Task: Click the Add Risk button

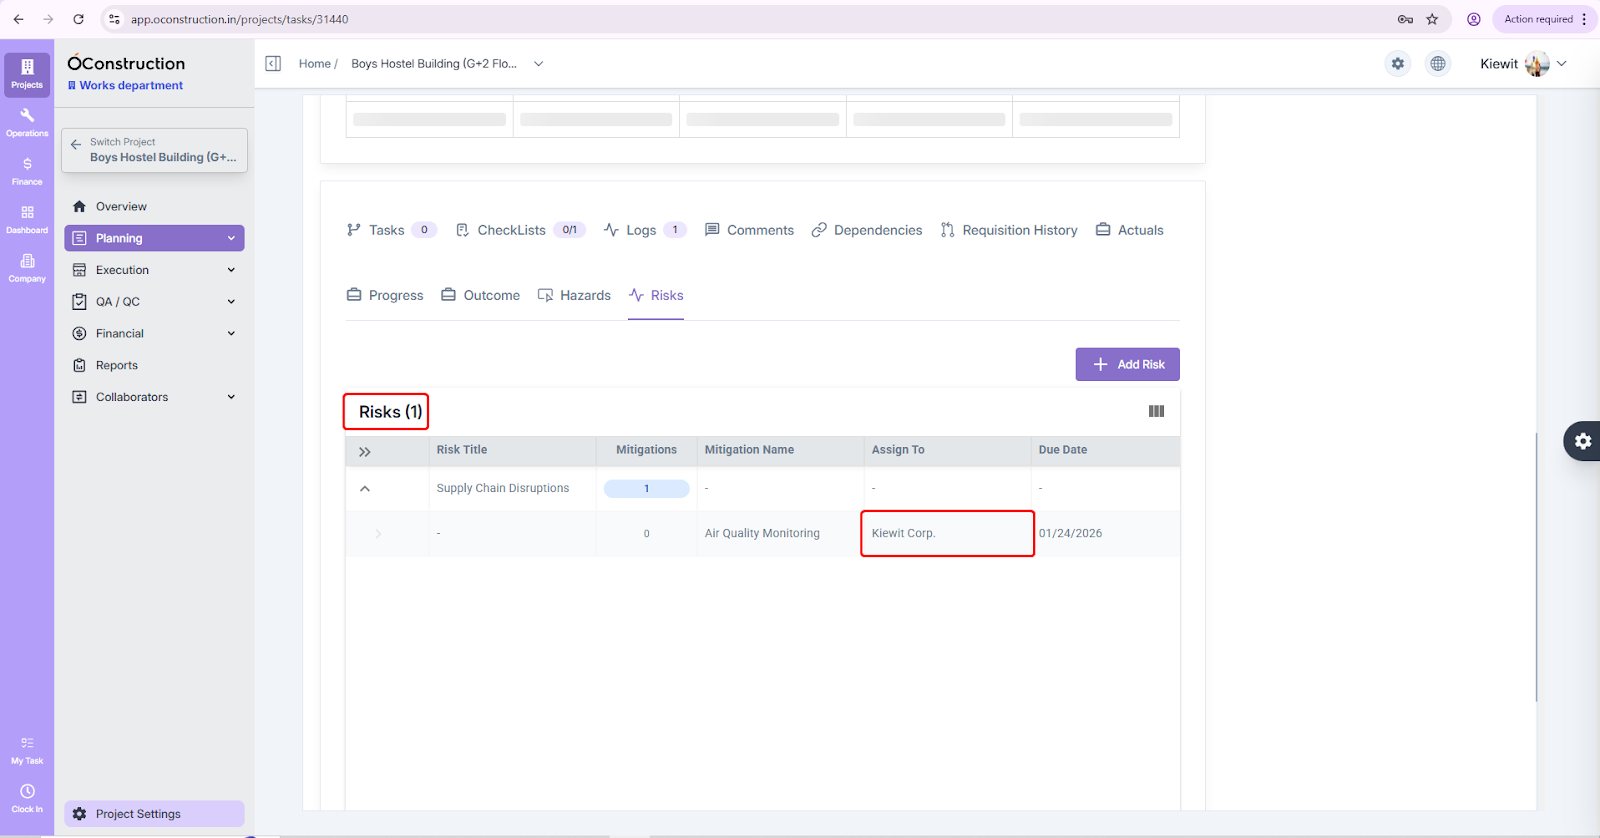Action: pyautogui.click(x=1127, y=365)
